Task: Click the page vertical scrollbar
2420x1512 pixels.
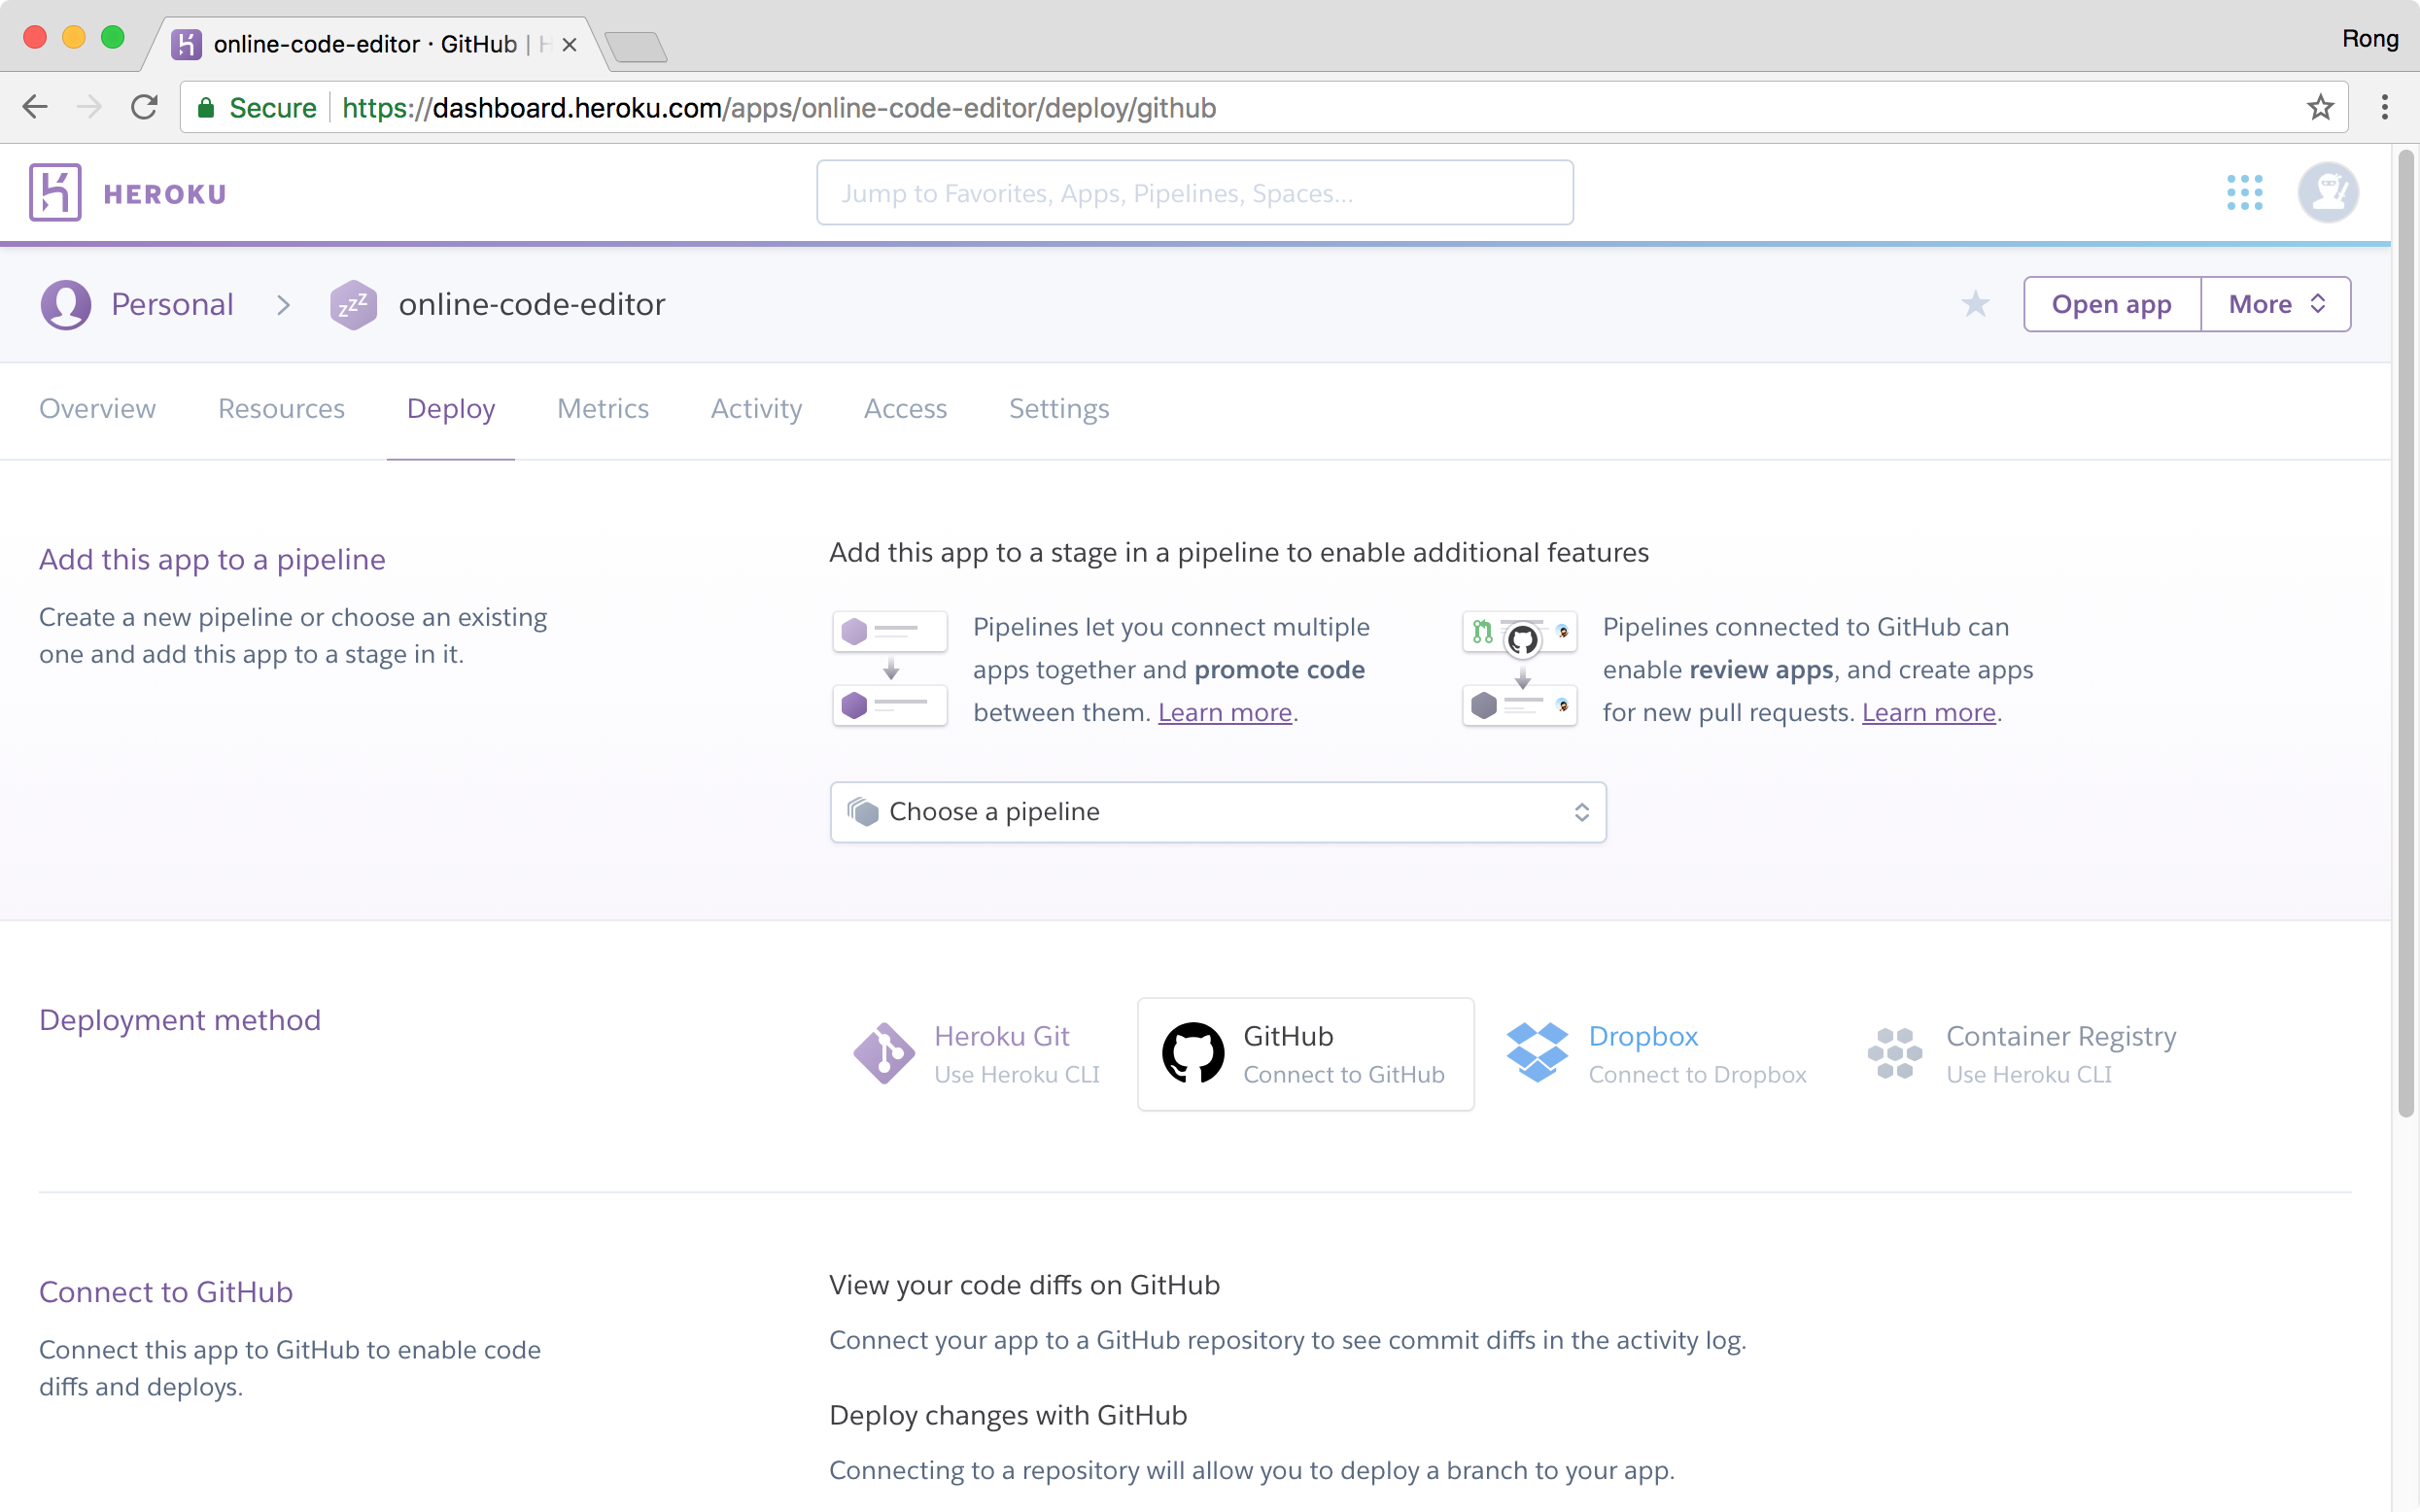Action: click(2407, 632)
